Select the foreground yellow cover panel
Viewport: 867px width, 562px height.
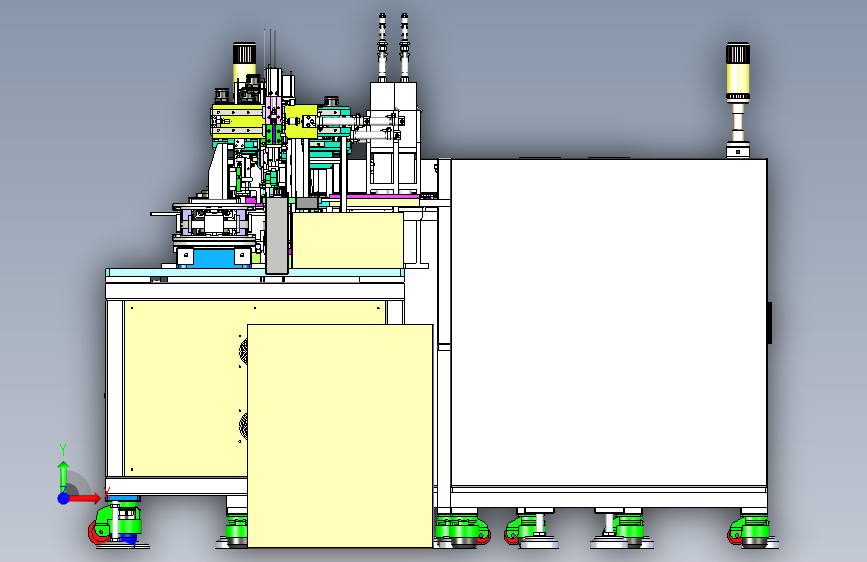coord(340,436)
